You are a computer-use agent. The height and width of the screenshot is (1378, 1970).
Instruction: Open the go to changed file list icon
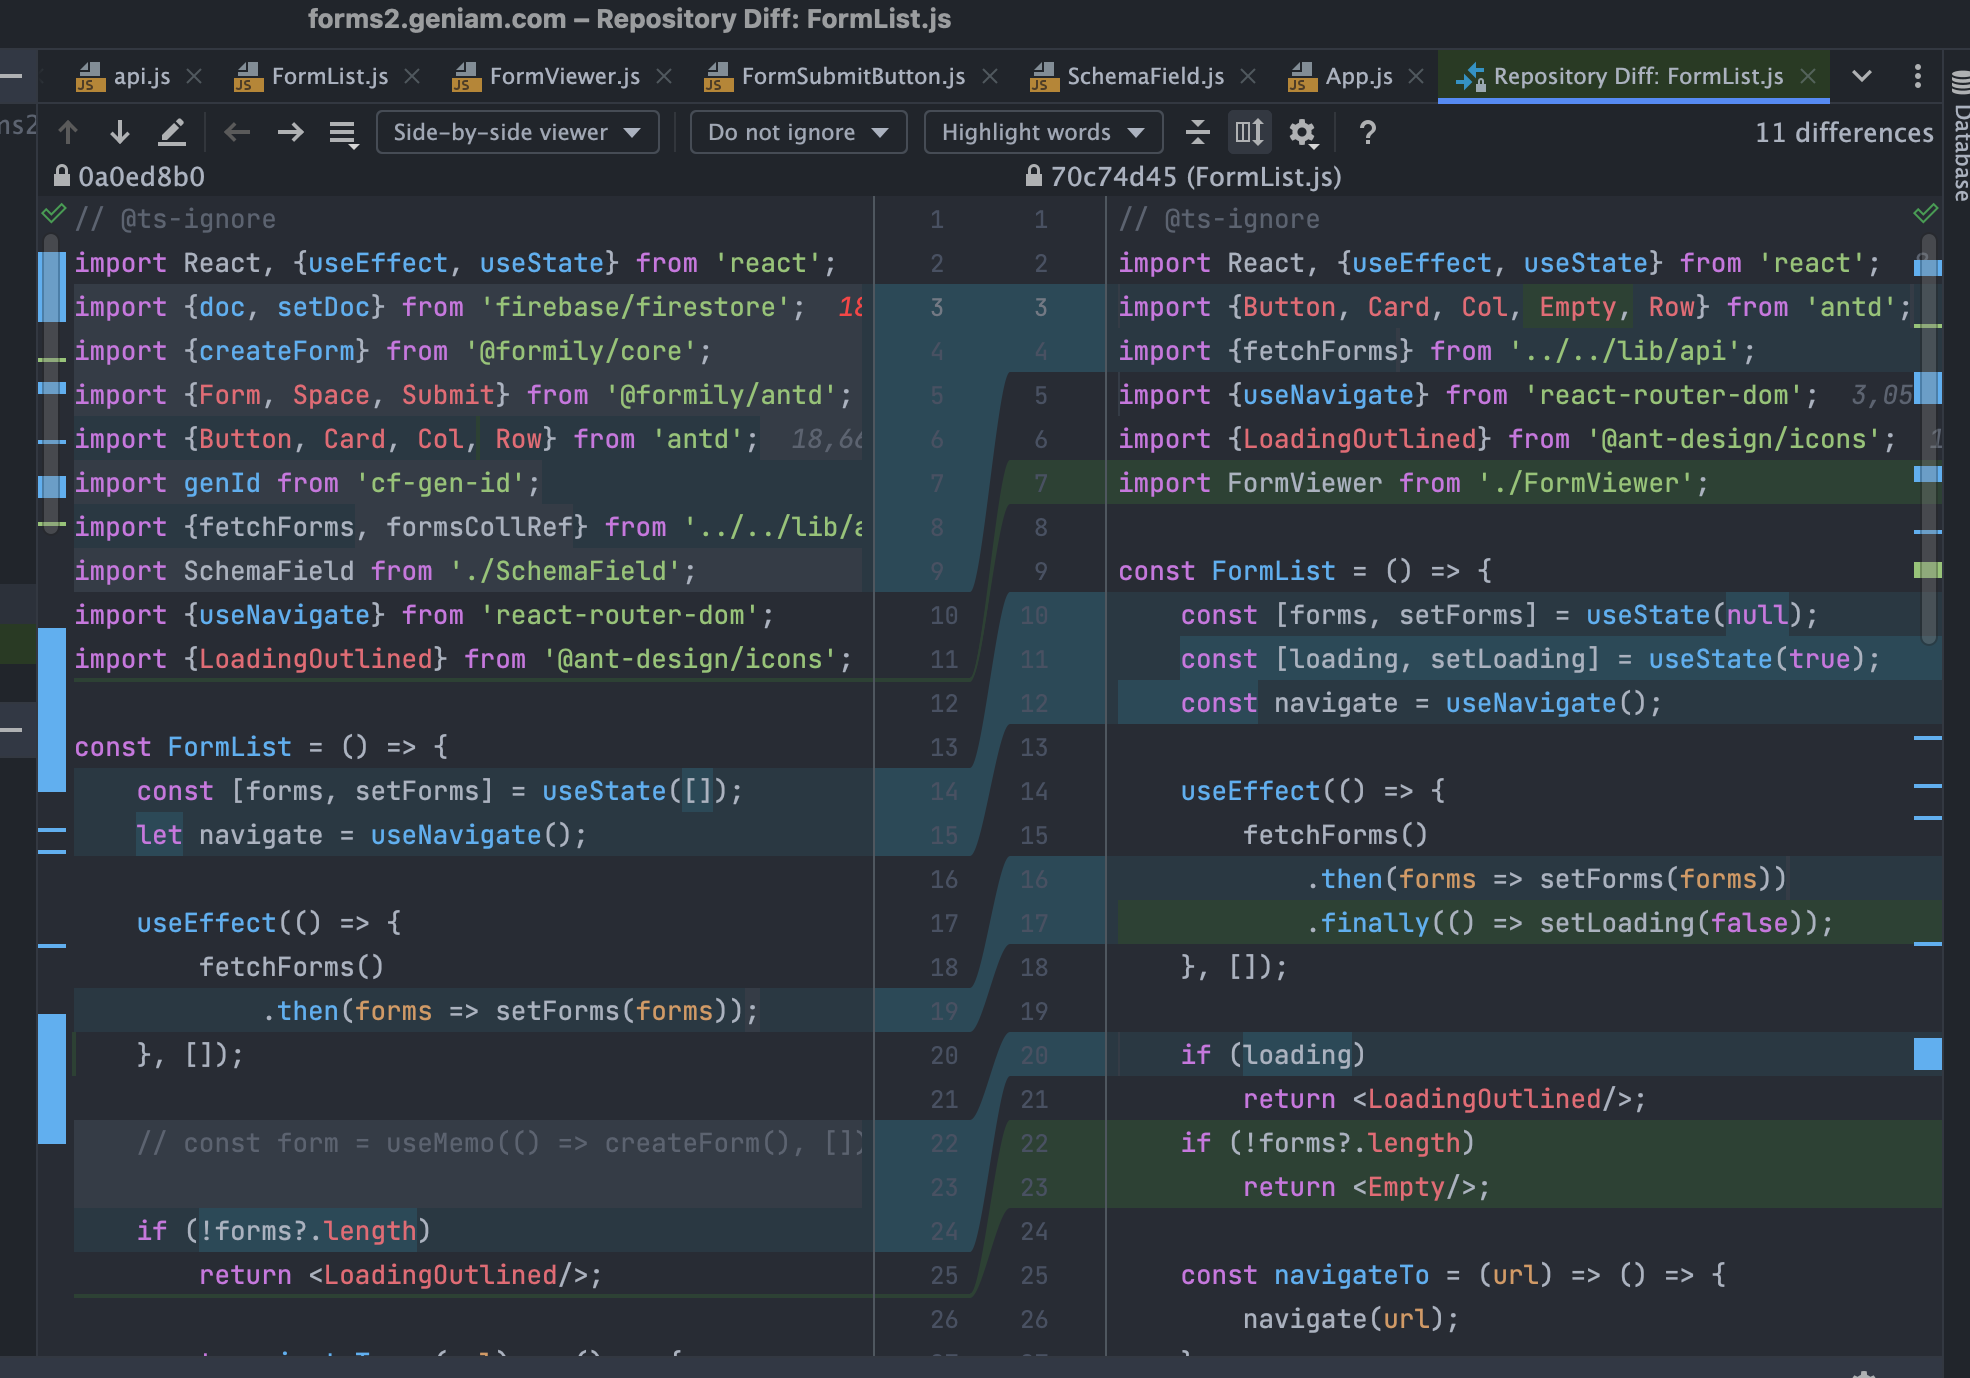pos(343,132)
